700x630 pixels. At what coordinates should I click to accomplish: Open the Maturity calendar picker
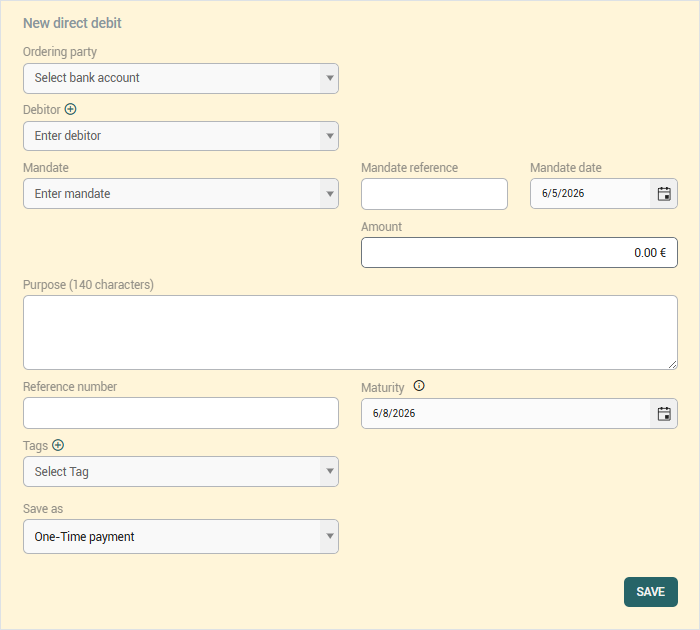pos(664,413)
